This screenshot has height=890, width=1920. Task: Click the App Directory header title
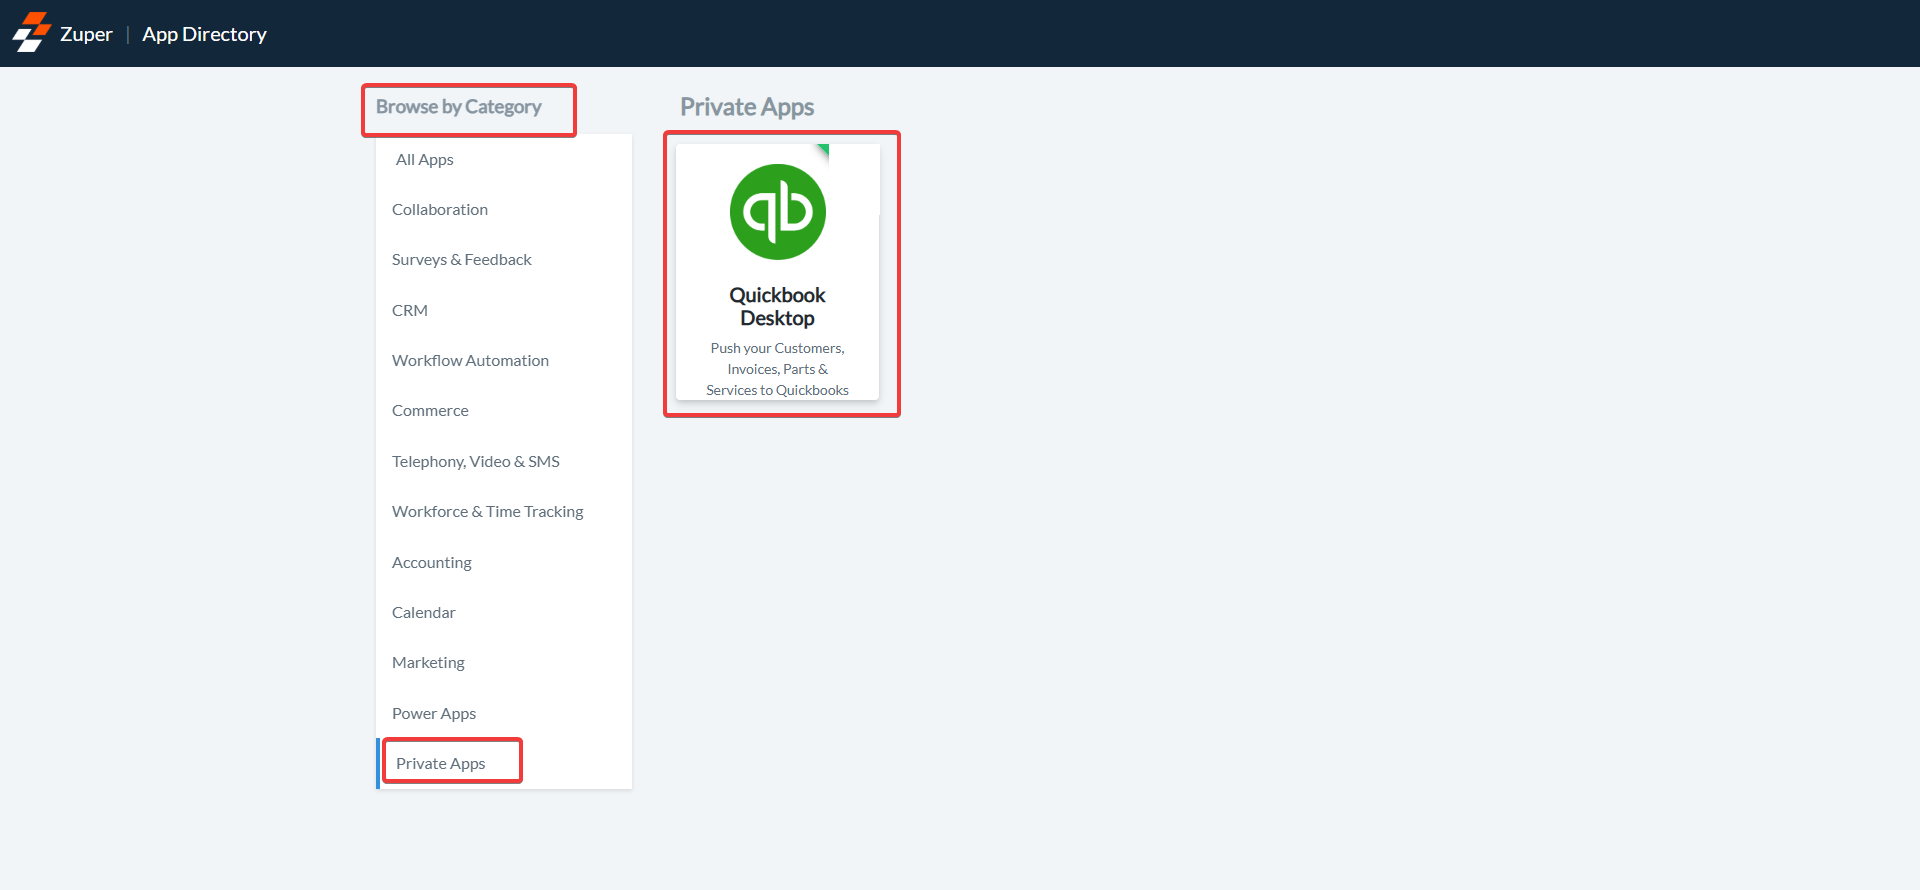coord(204,34)
